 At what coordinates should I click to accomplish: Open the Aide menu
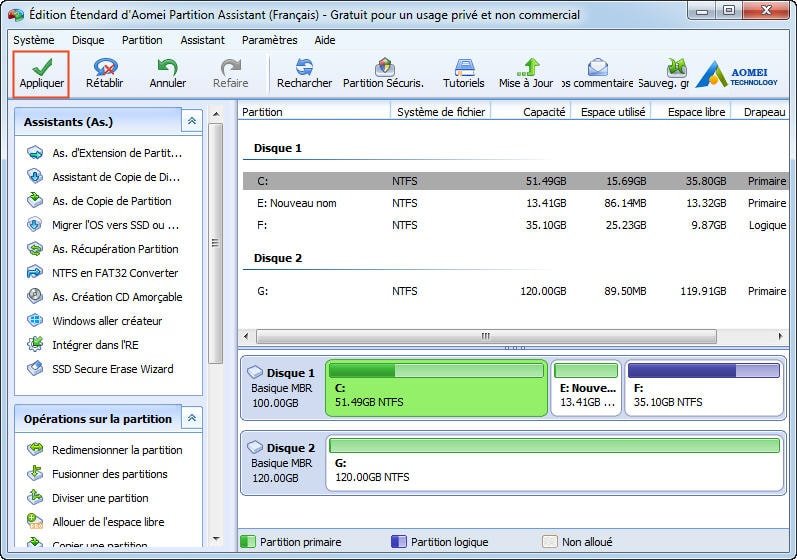coord(325,40)
